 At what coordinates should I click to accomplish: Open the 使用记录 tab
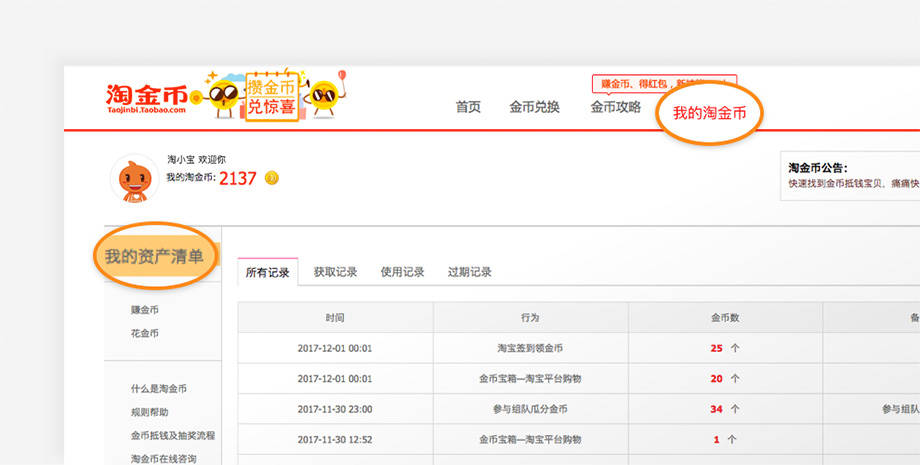coord(402,272)
